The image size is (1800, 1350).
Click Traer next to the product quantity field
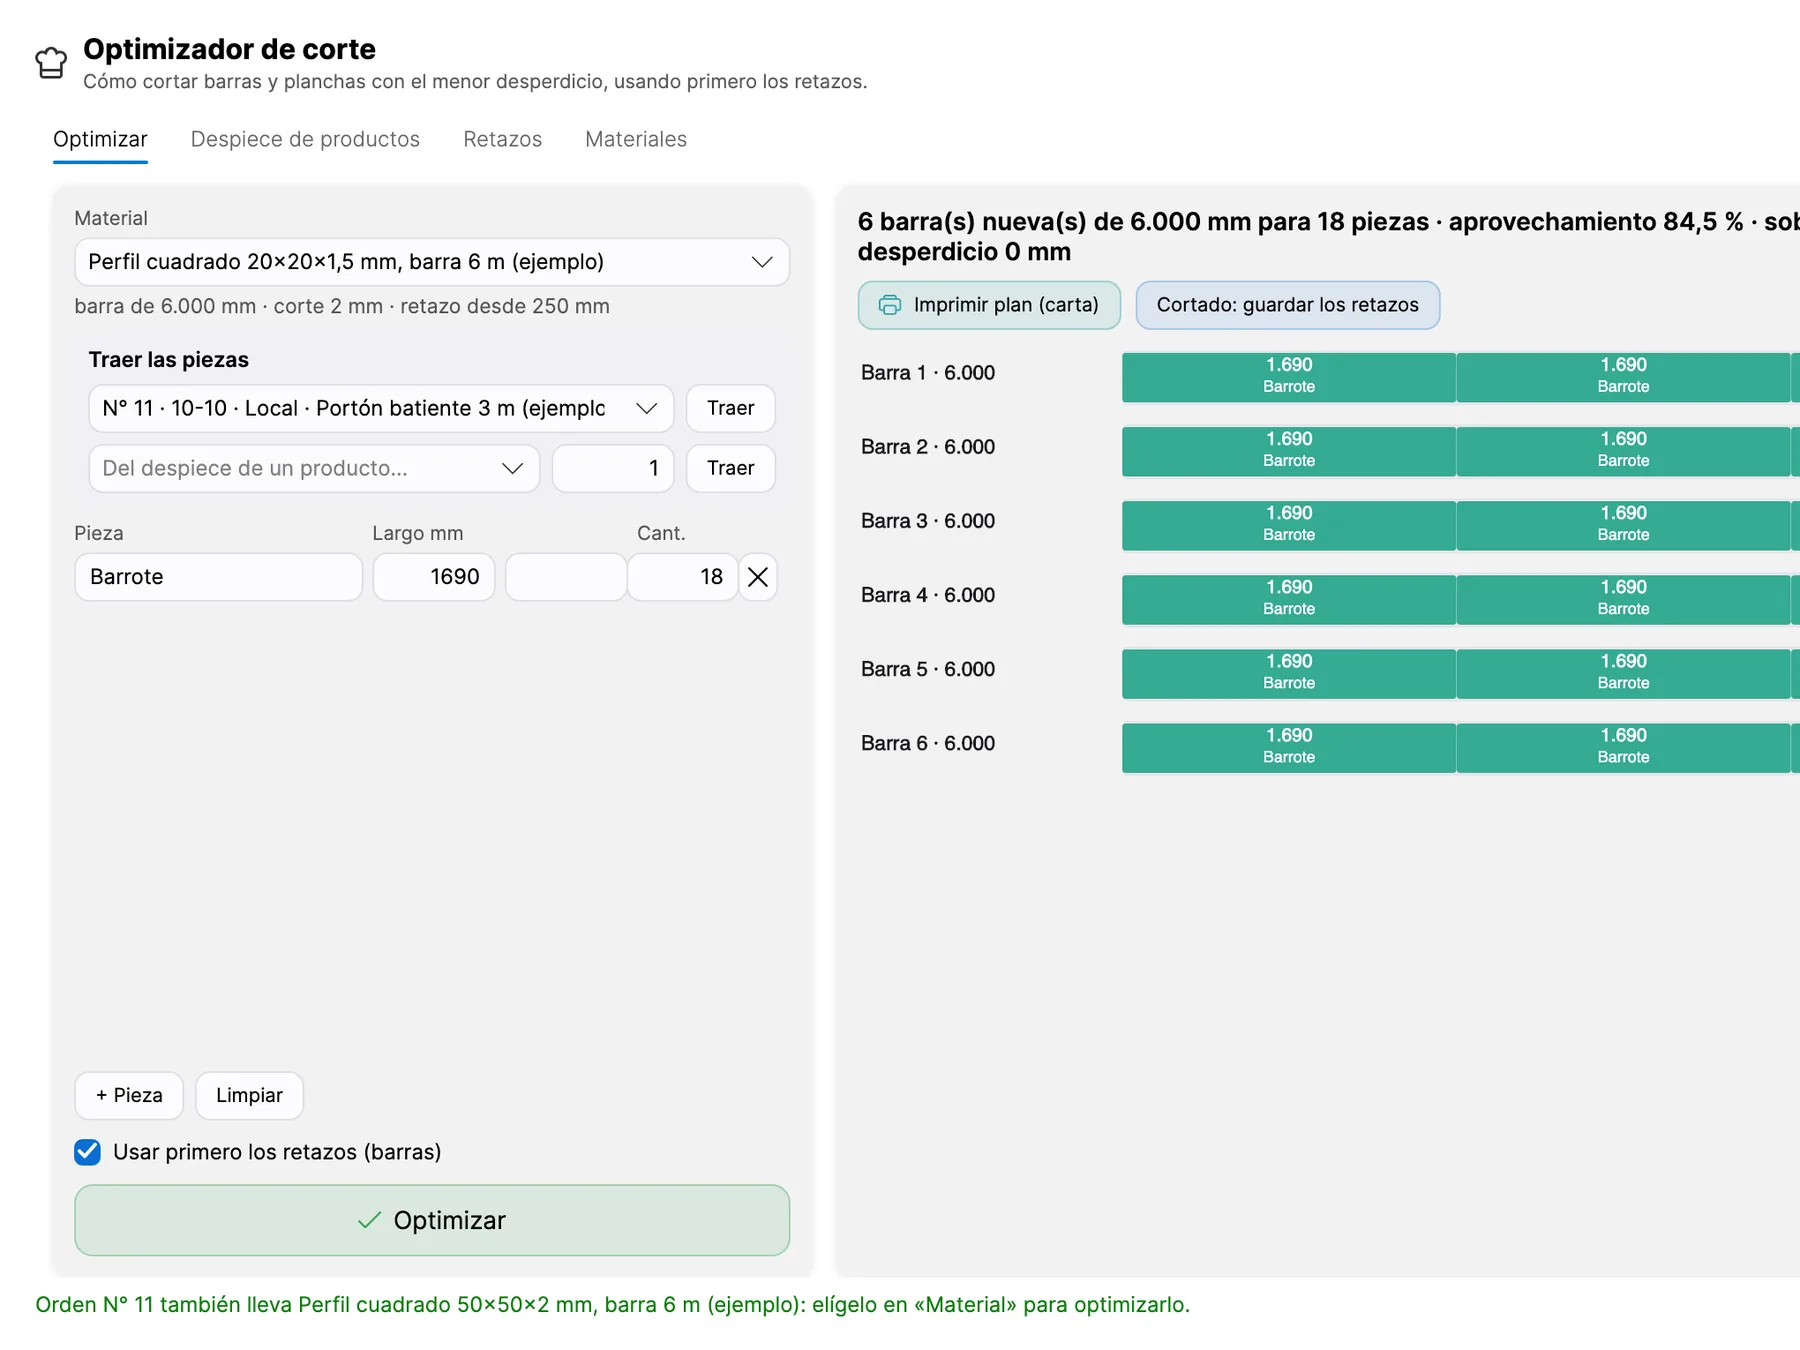click(x=731, y=468)
